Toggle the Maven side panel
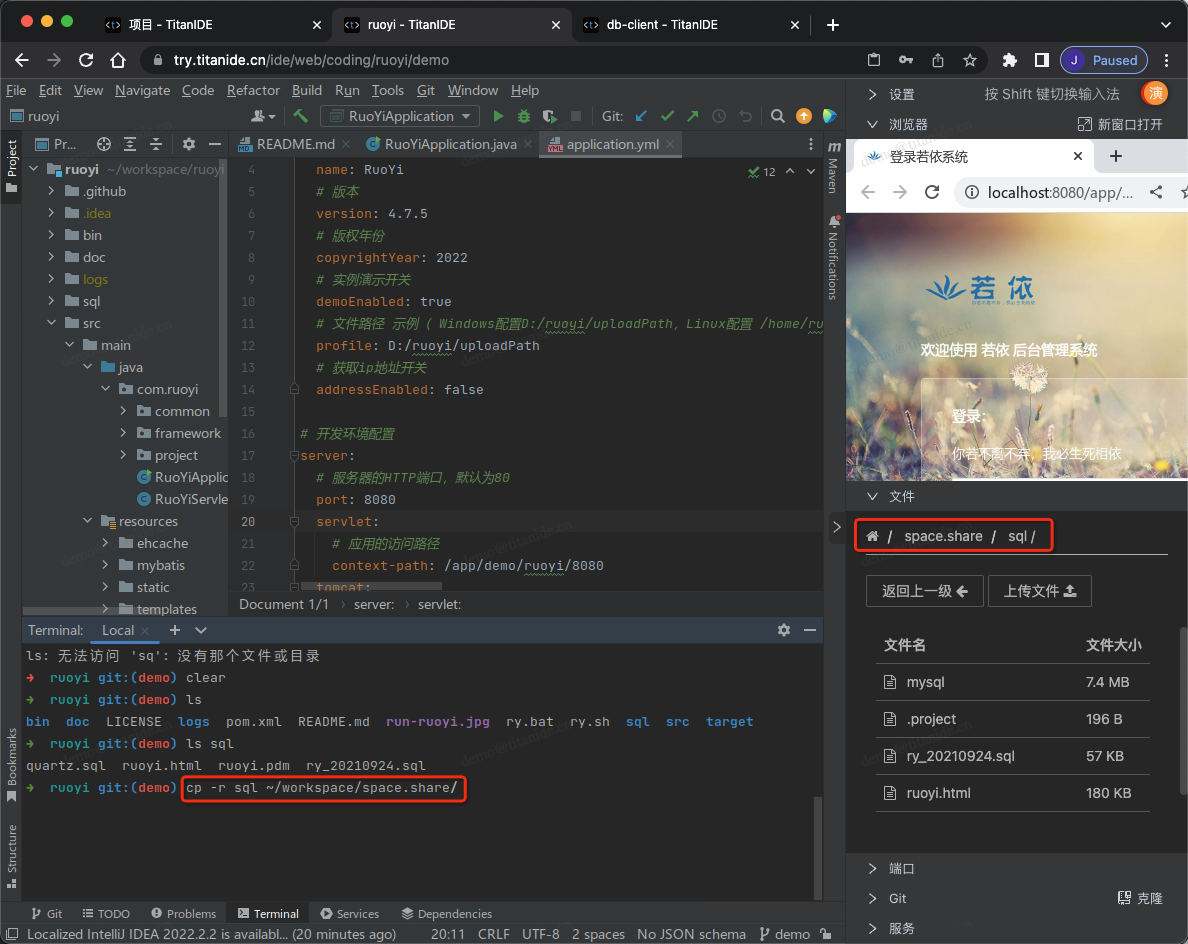Screen dimensions: 1188x944 [833, 168]
